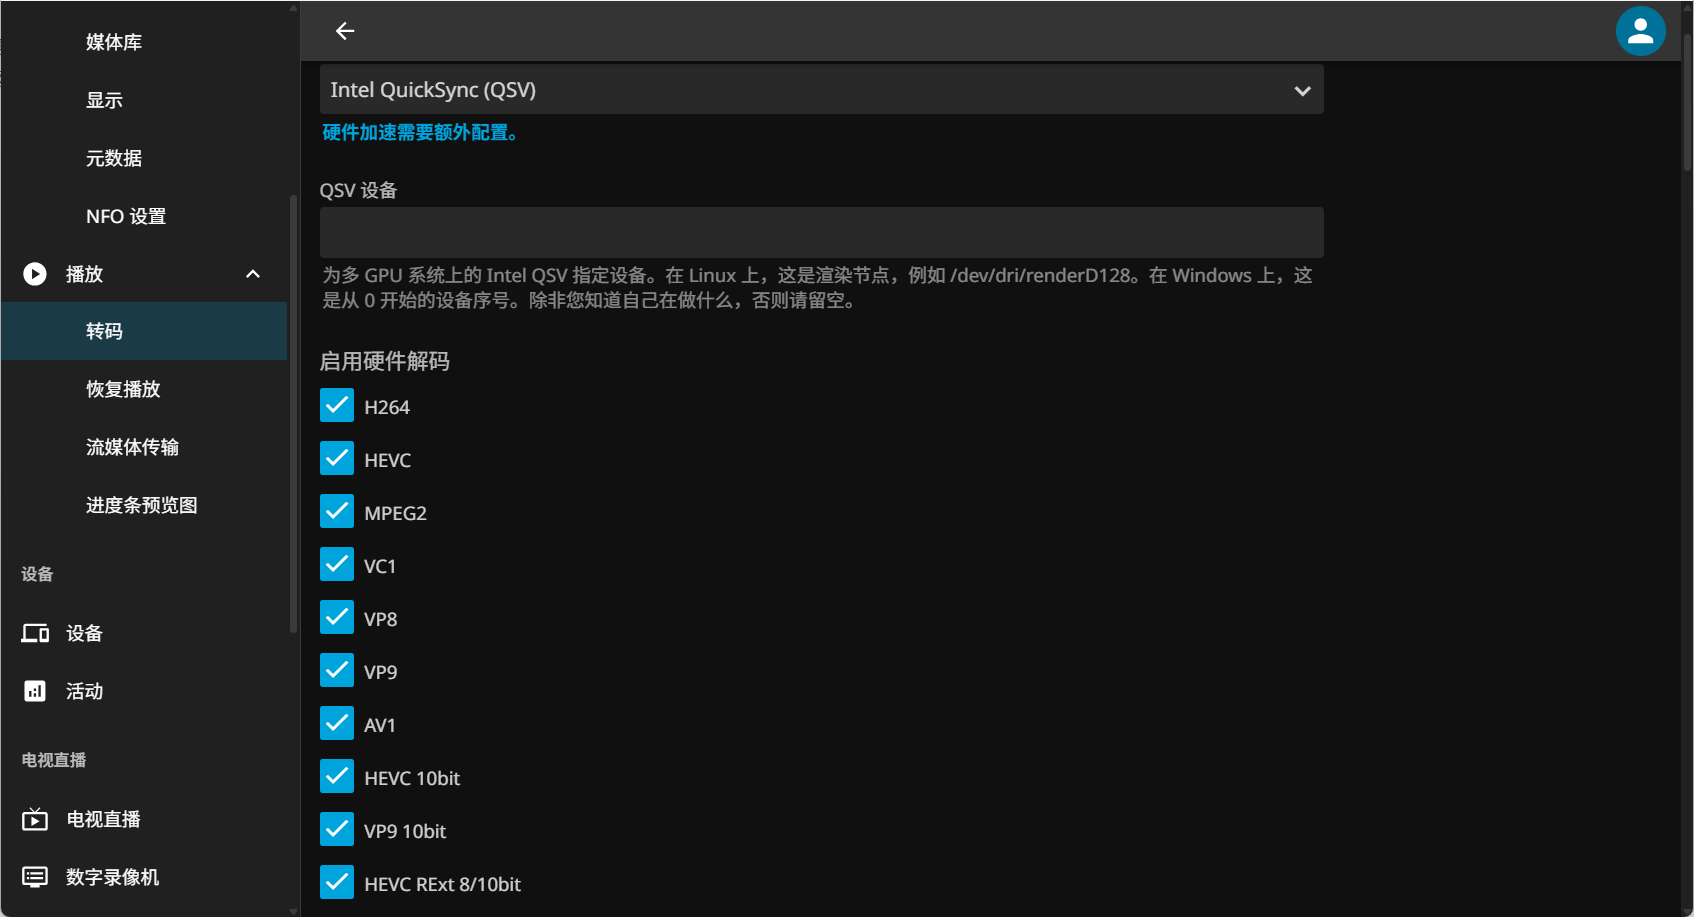
Task: Click the 数字录像机 DVR icon
Action: coord(35,877)
